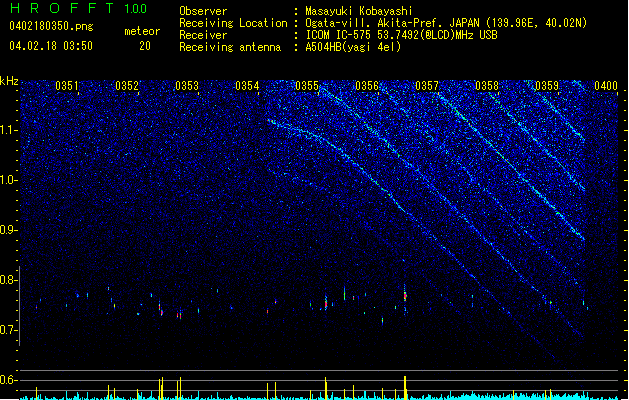The height and width of the screenshot is (400, 629).
Task: Click the Receiver label
Action: [203, 35]
